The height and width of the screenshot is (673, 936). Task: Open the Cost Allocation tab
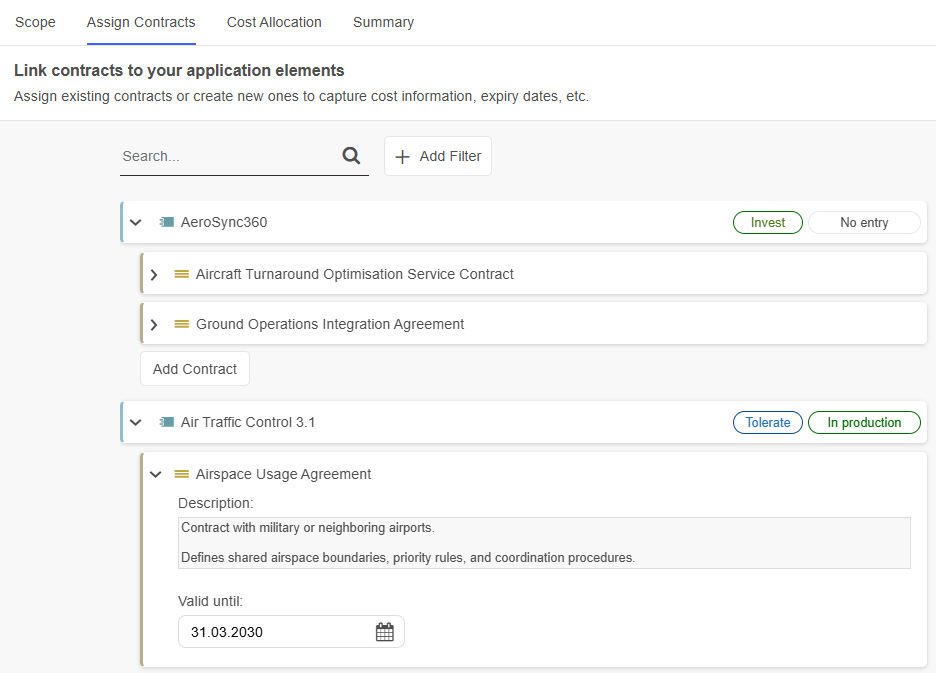(x=274, y=22)
